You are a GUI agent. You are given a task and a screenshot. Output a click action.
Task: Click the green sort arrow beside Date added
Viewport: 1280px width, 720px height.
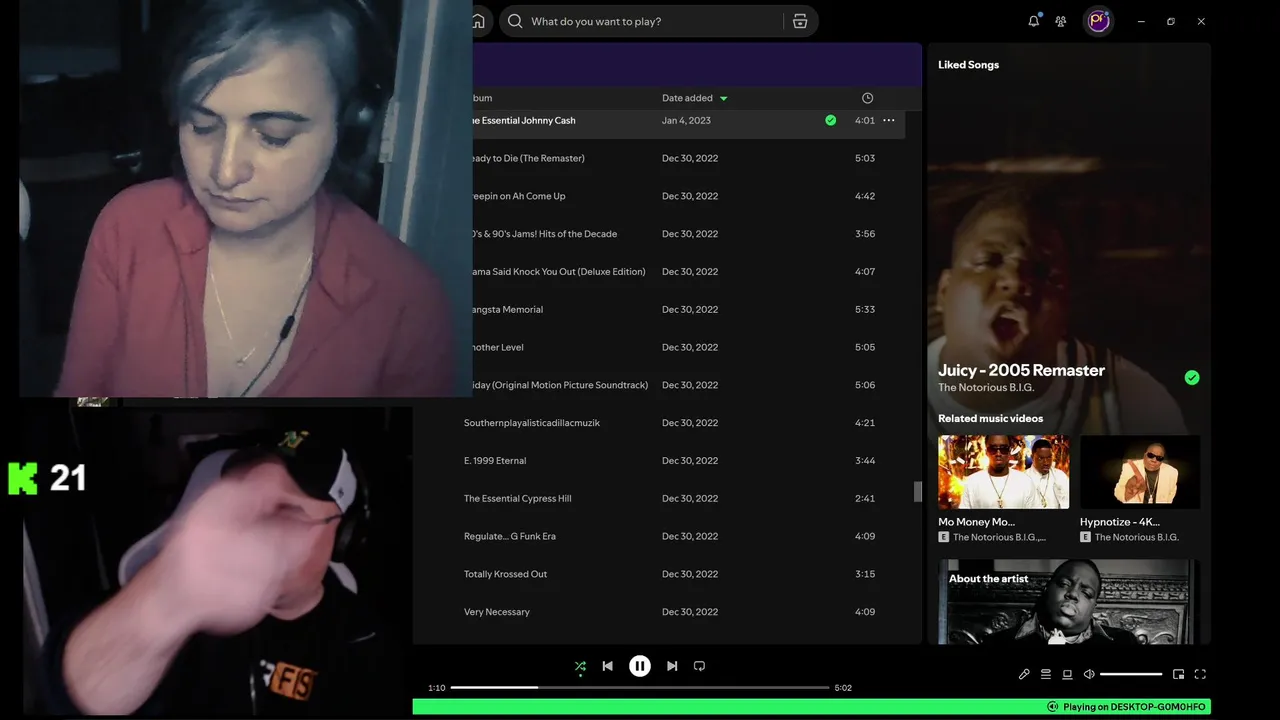click(x=724, y=98)
